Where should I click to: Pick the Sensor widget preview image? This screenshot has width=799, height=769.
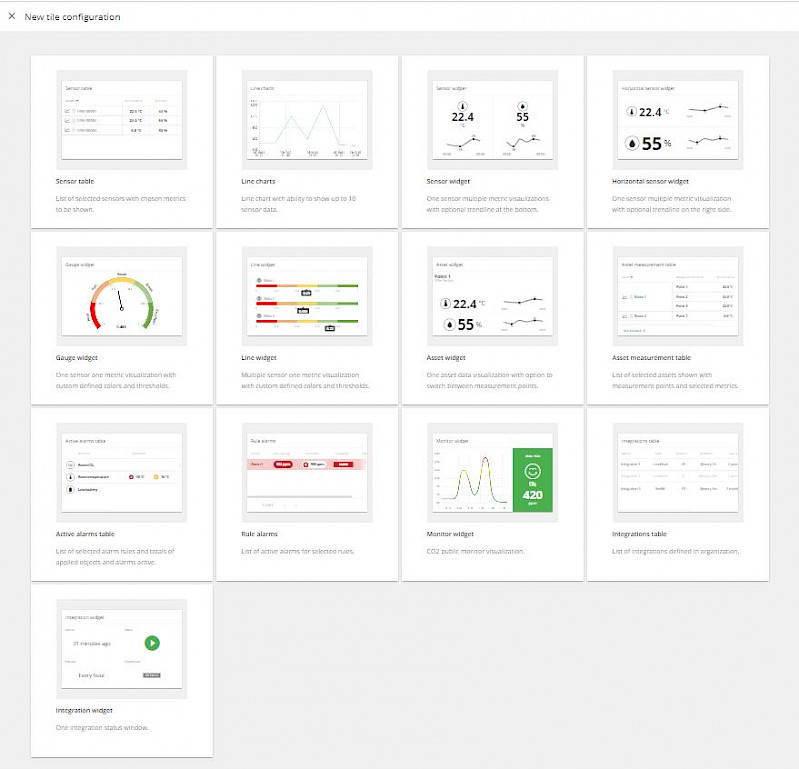pyautogui.click(x=493, y=119)
